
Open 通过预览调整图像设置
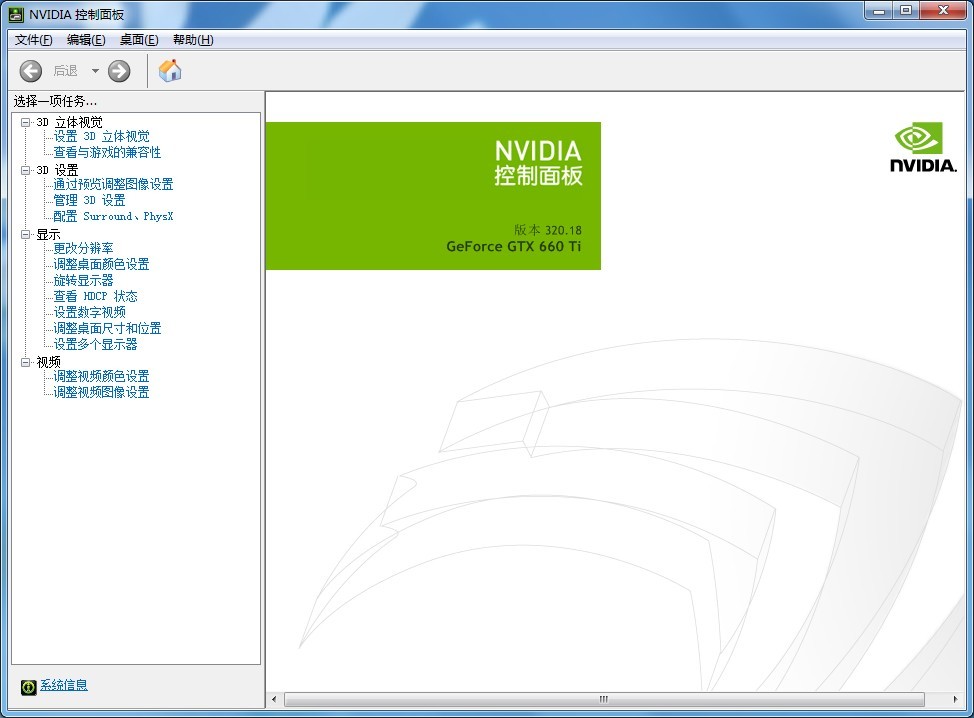(113, 184)
